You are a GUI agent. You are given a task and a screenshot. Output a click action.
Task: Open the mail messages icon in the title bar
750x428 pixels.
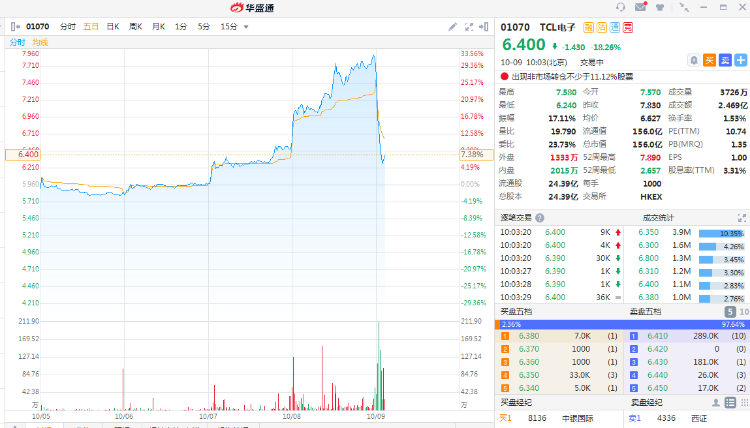(x=640, y=7)
